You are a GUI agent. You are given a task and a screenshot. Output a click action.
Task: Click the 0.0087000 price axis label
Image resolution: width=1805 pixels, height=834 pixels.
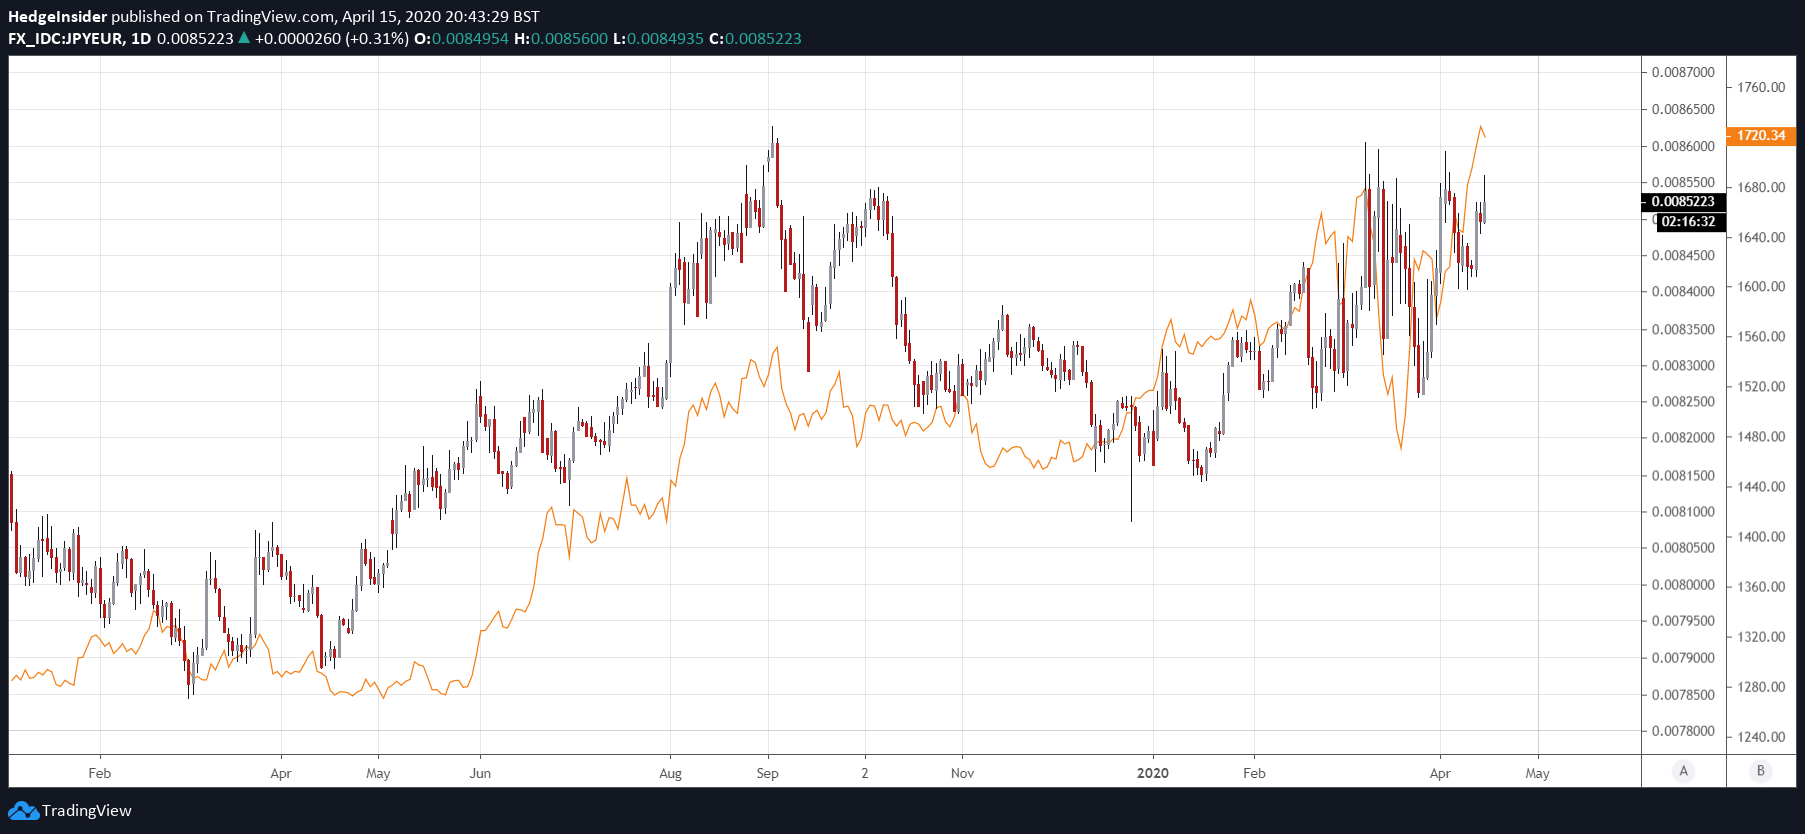1683,72
